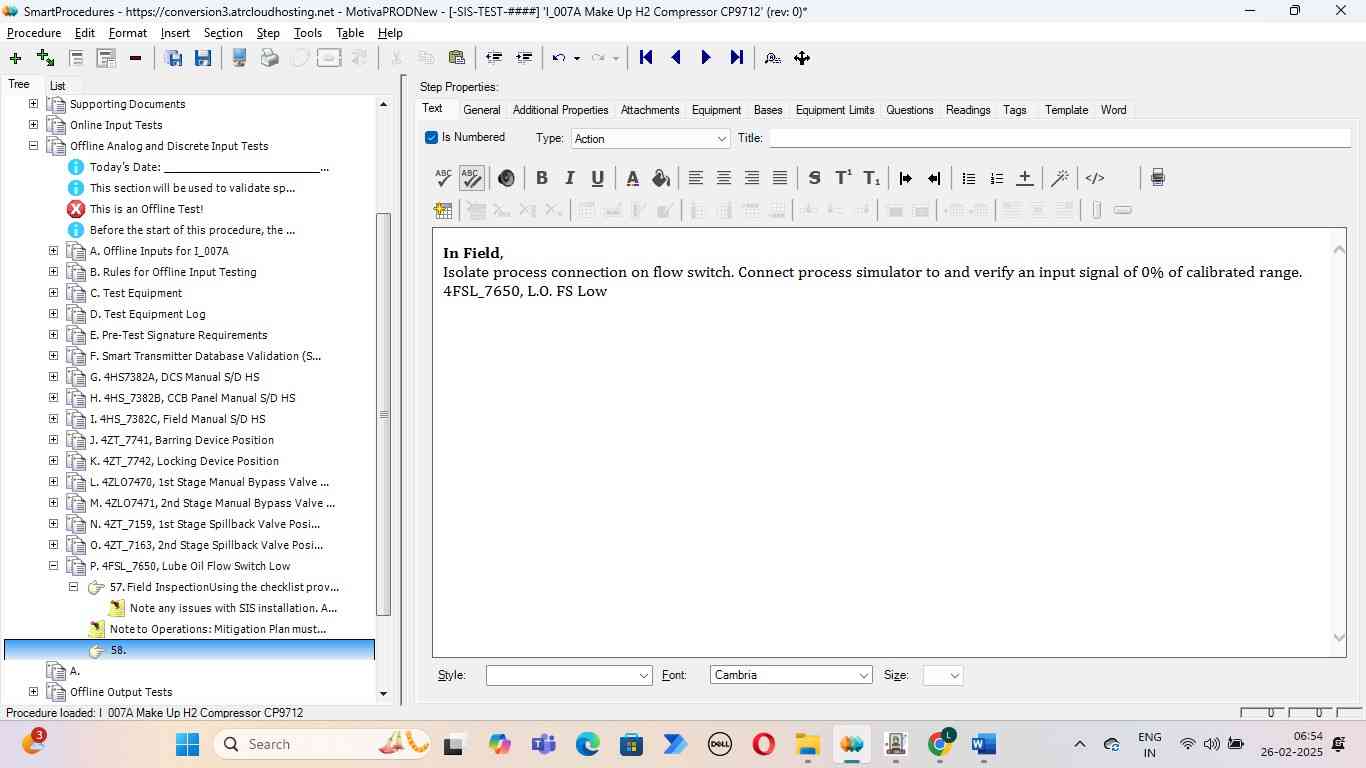The width and height of the screenshot is (1366, 768).
Task: Click the printer icon in text editor toolbar
Action: click(x=1158, y=178)
